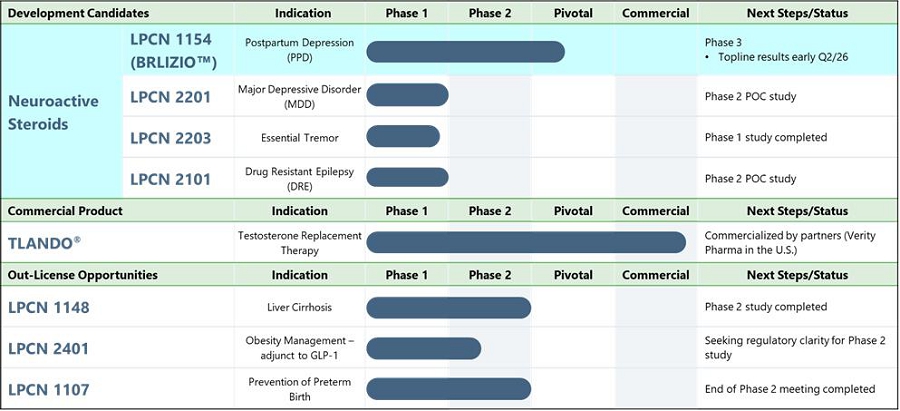Click the Obesity Management indication text
Image resolution: width=900 pixels, height=411 pixels.
click(300, 348)
